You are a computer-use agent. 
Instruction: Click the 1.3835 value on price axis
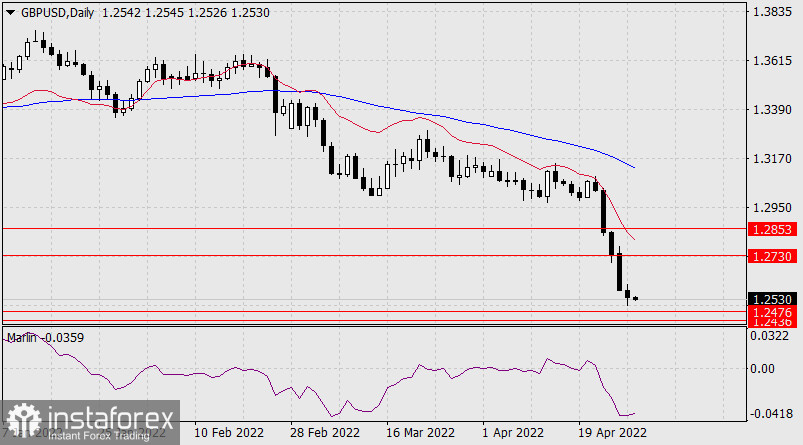pos(771,12)
